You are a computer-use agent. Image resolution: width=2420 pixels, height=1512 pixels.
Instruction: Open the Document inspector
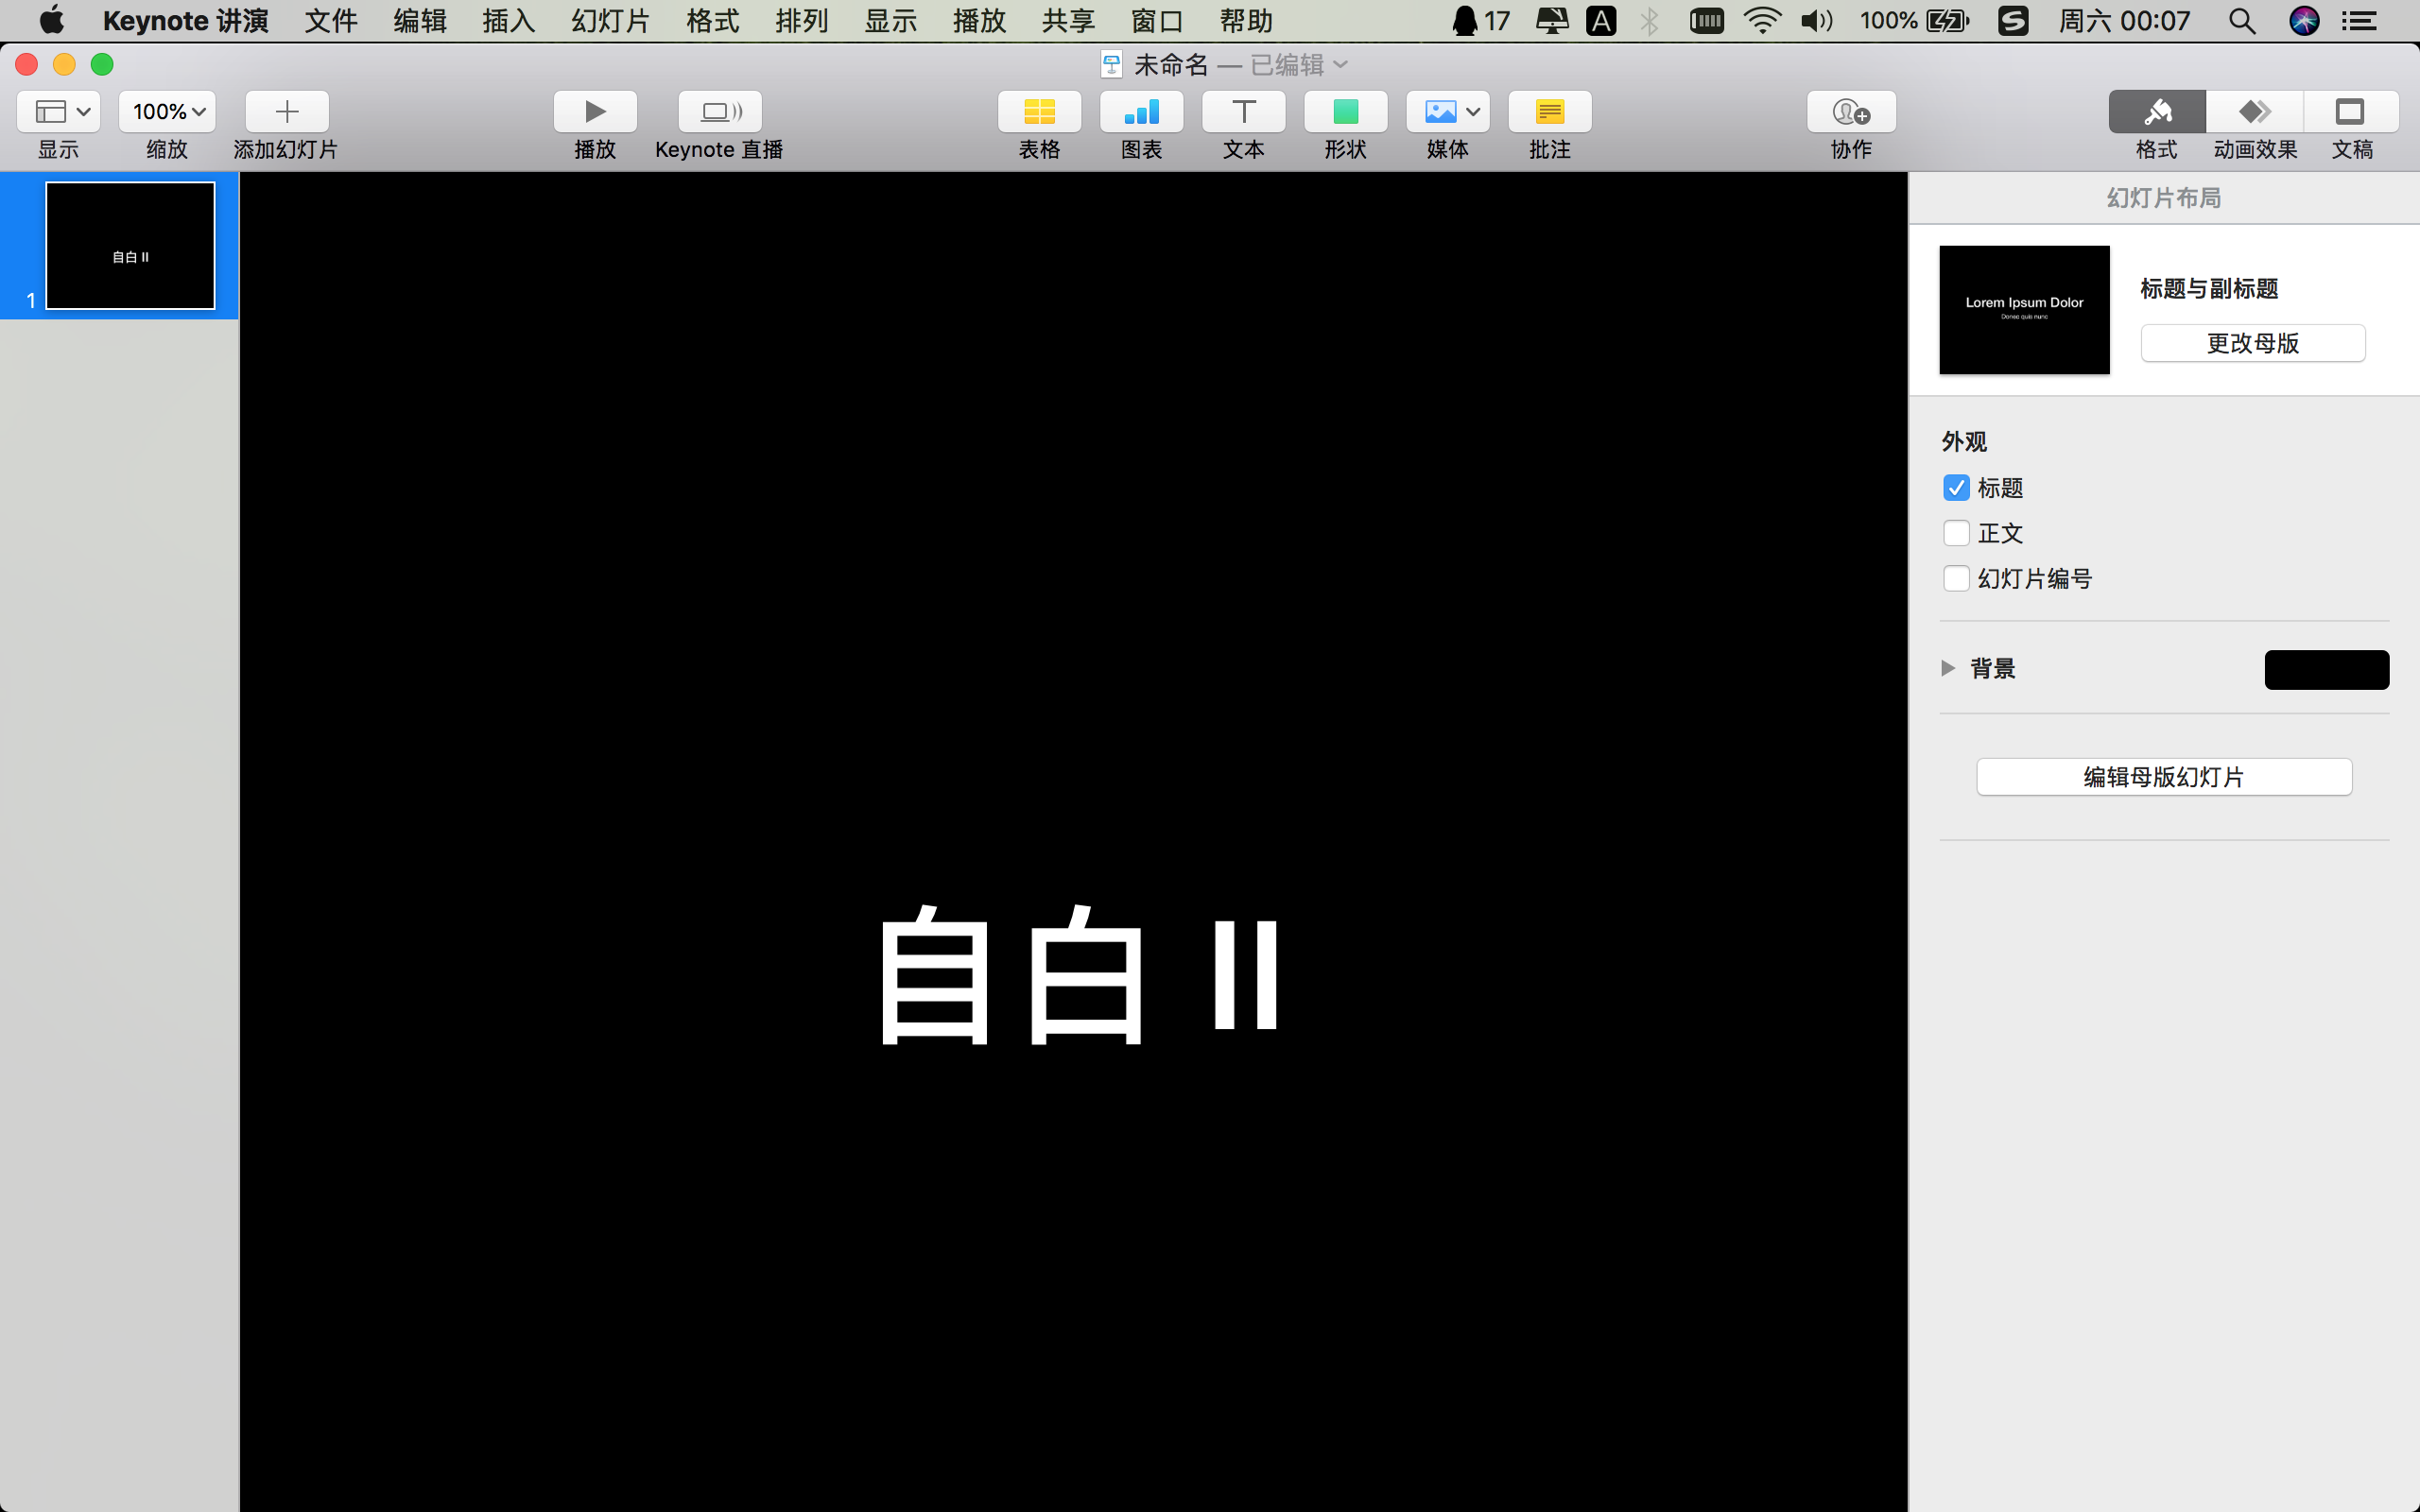click(x=2351, y=111)
